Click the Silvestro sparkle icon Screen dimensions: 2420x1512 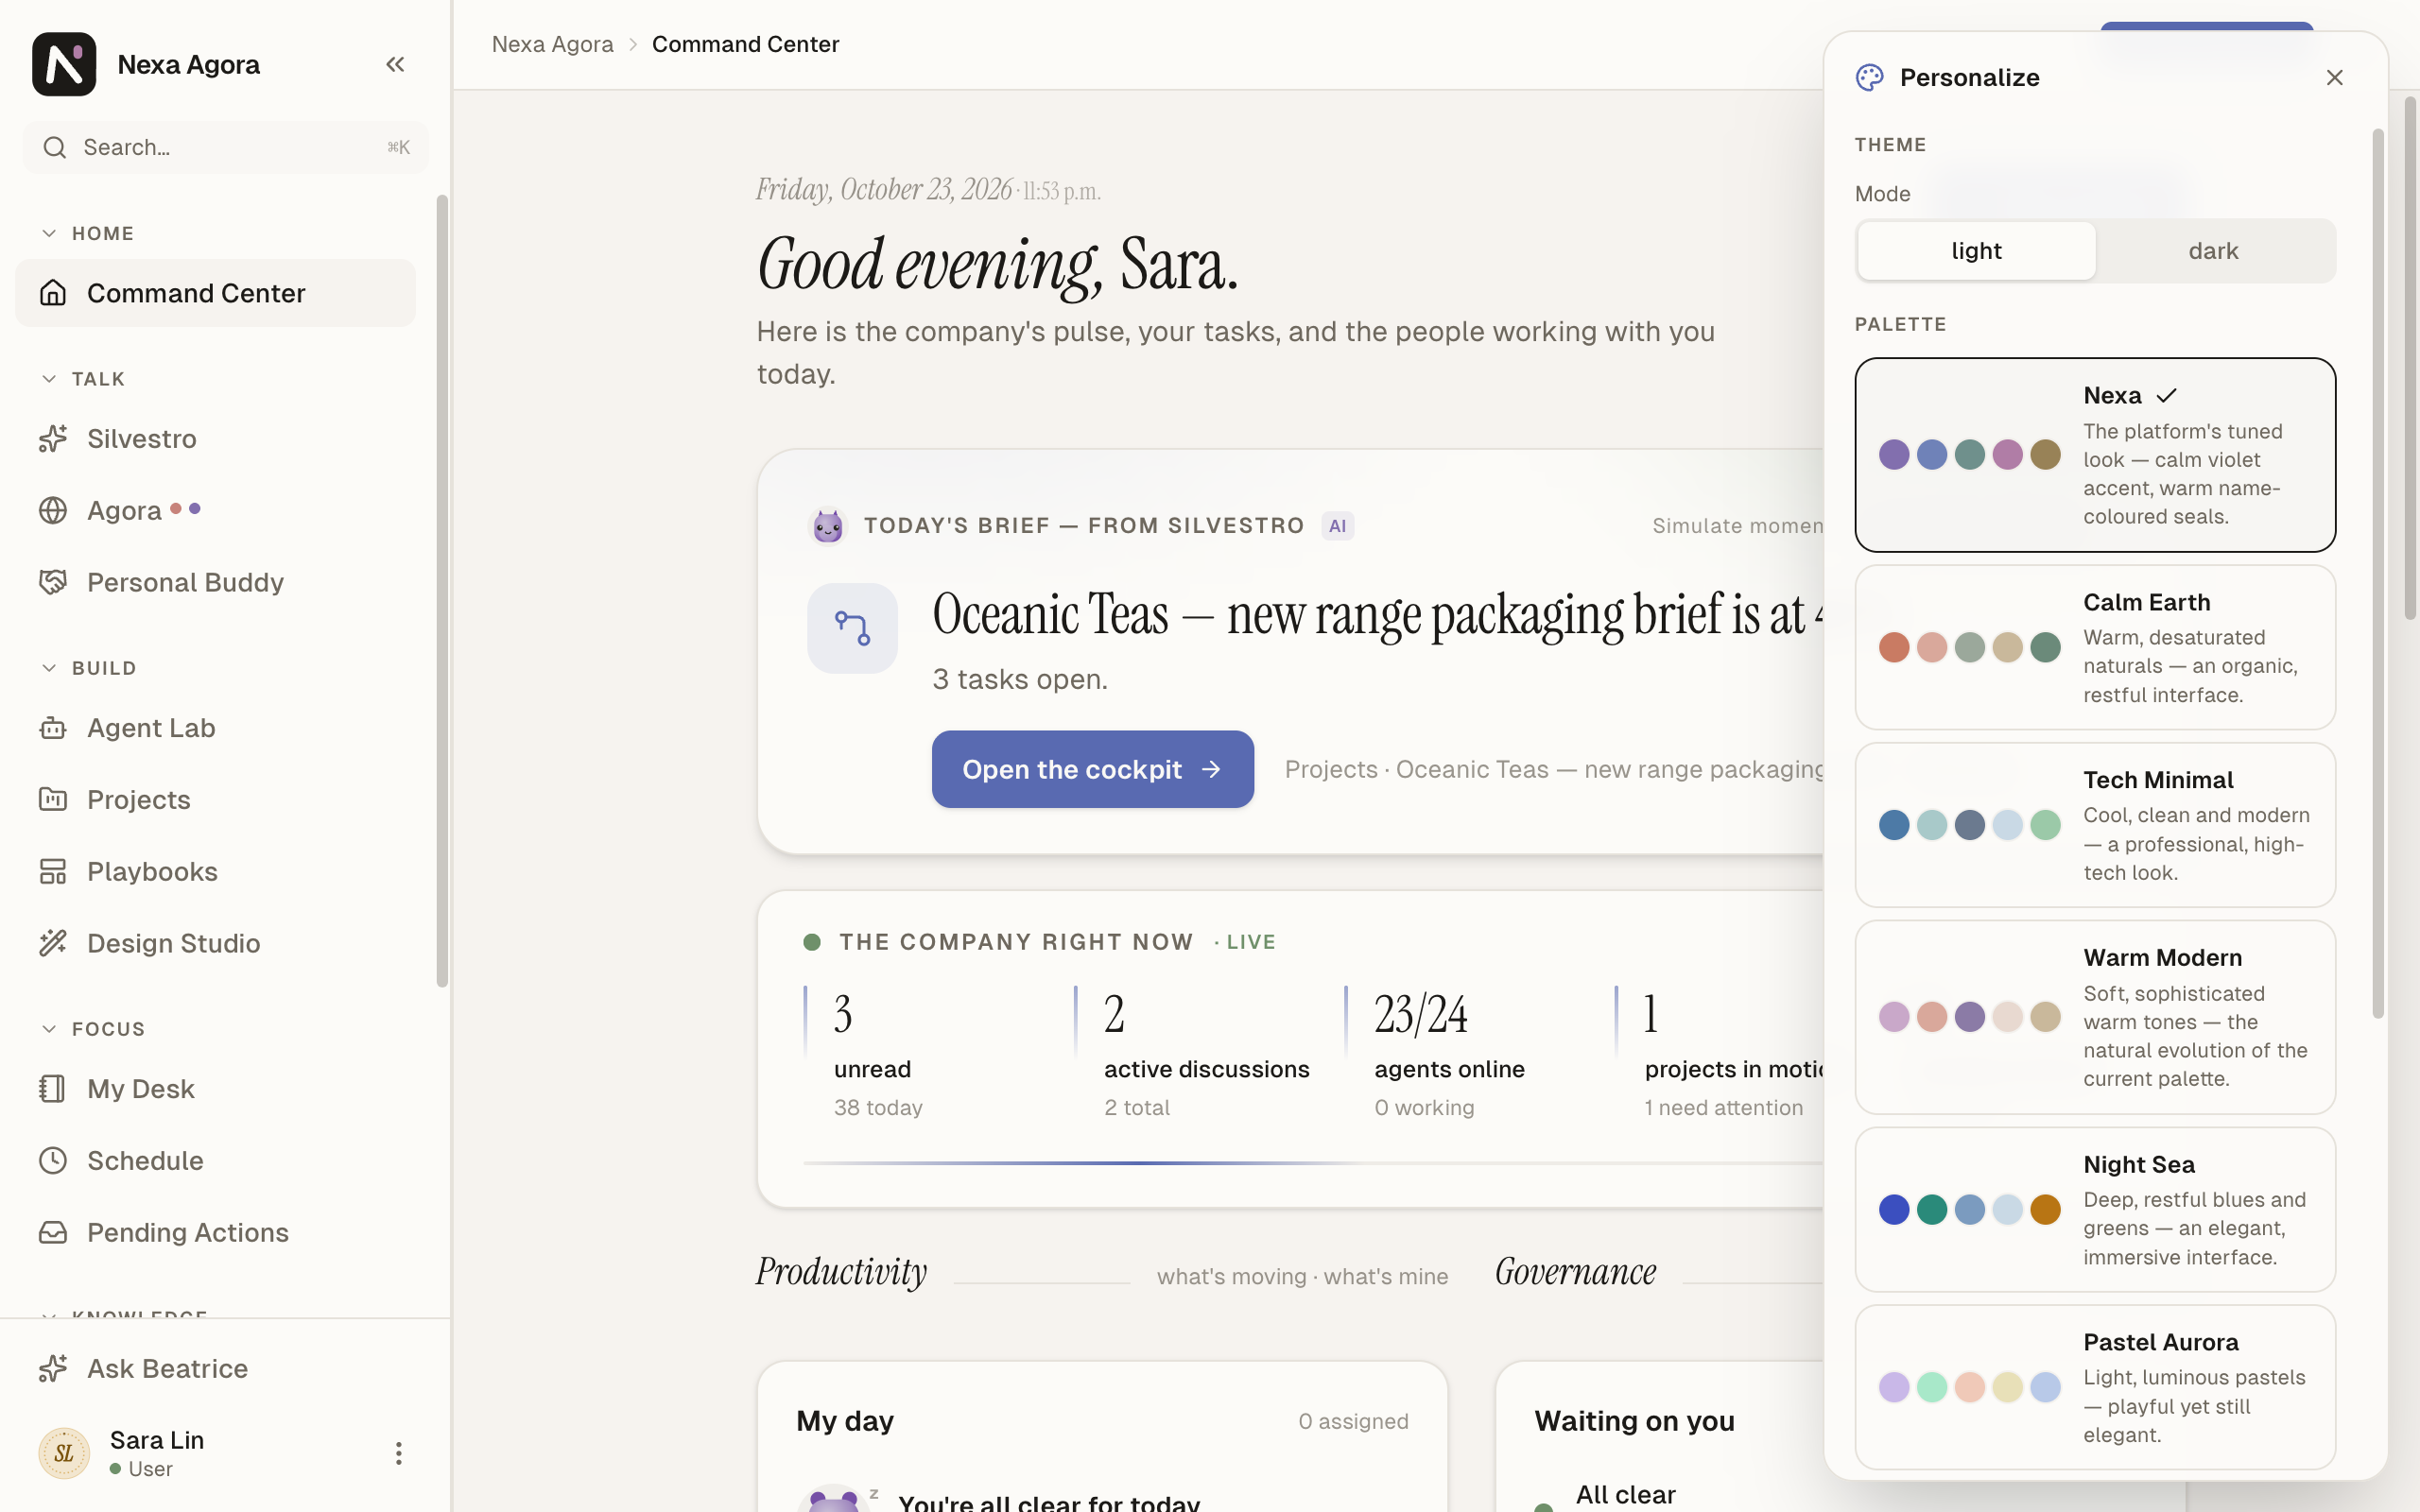tap(53, 439)
